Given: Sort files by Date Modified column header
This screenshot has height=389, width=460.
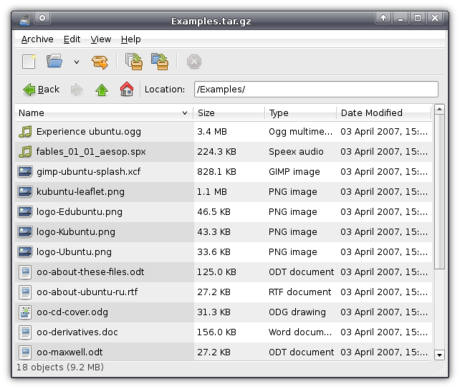Looking at the screenshot, I should tap(384, 113).
